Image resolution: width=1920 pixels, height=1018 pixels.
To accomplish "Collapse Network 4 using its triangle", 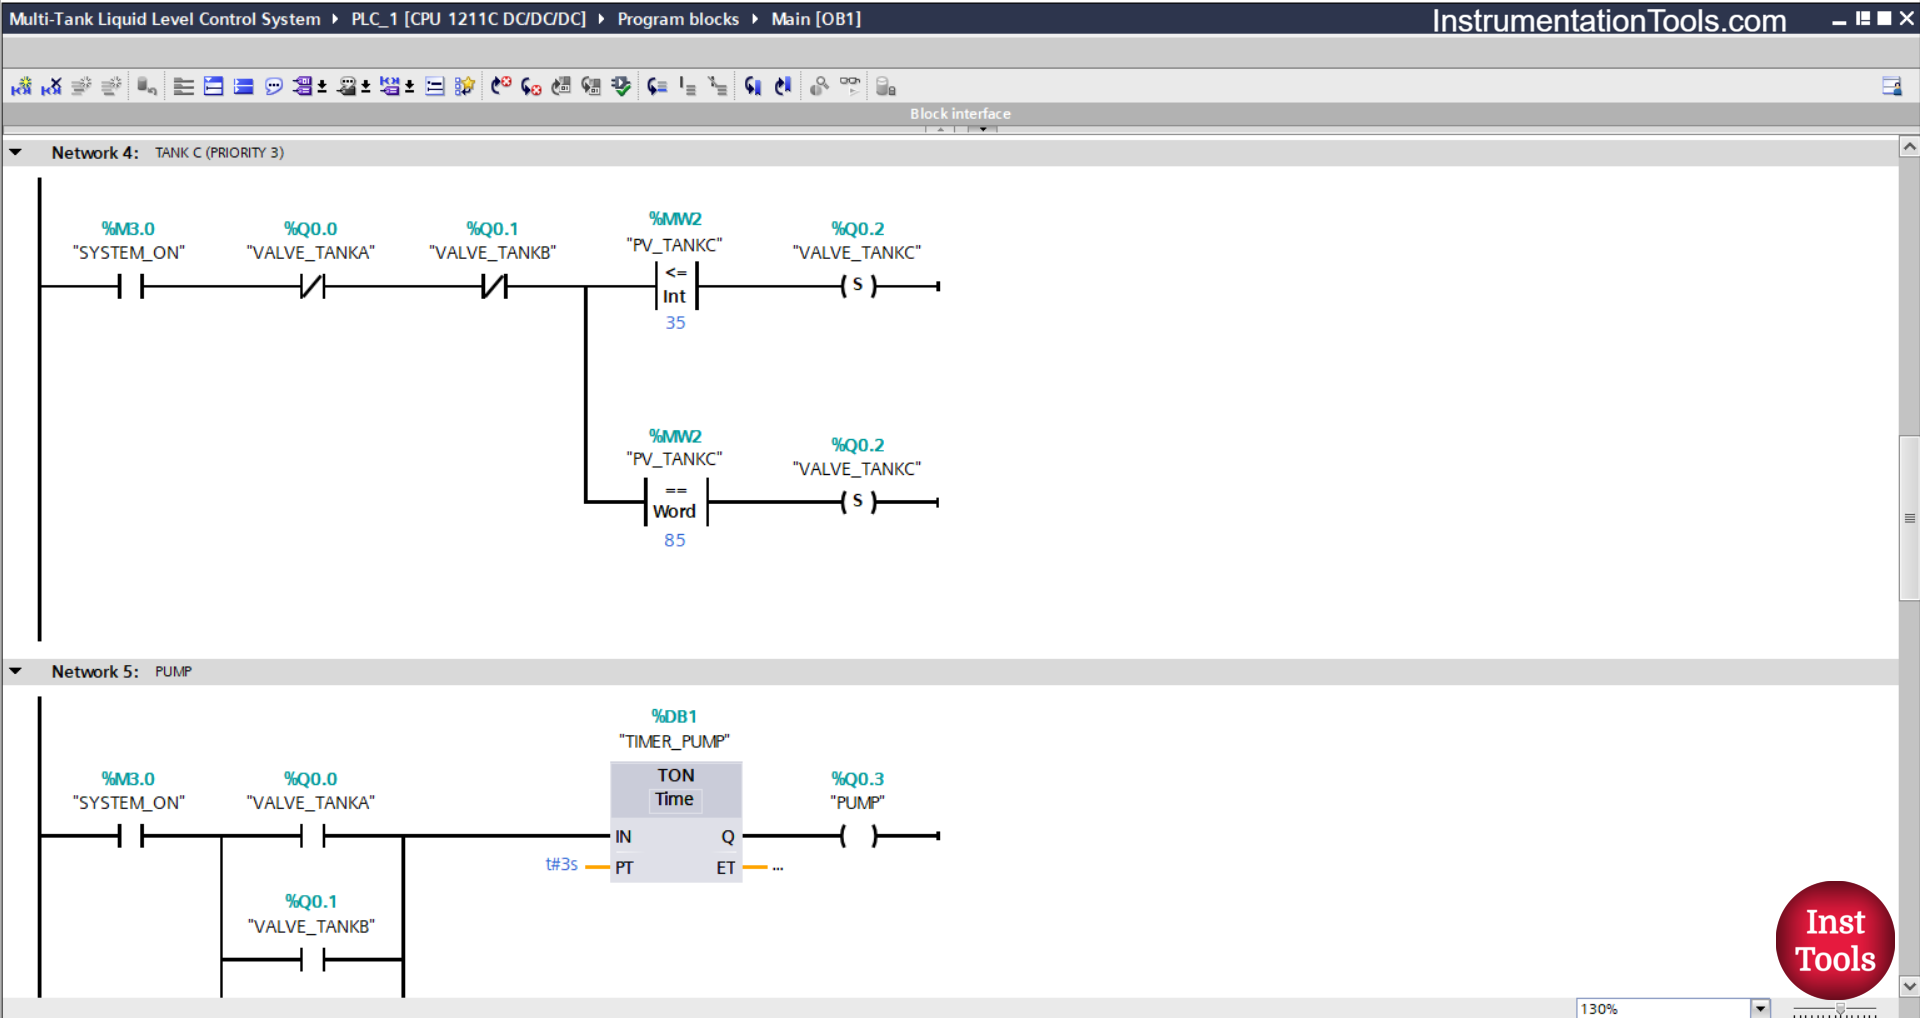I will click(x=16, y=153).
